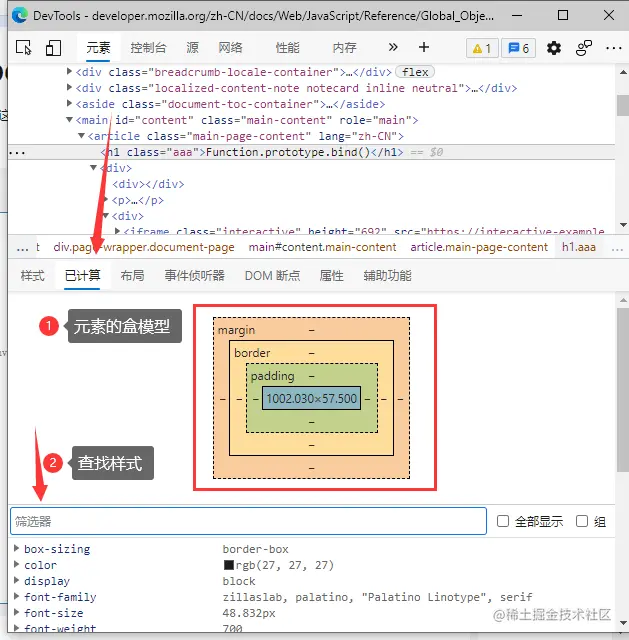The image size is (629, 640).
Task: Open the 事件侦听器 pane tab
Action: pyautogui.click(x=195, y=276)
